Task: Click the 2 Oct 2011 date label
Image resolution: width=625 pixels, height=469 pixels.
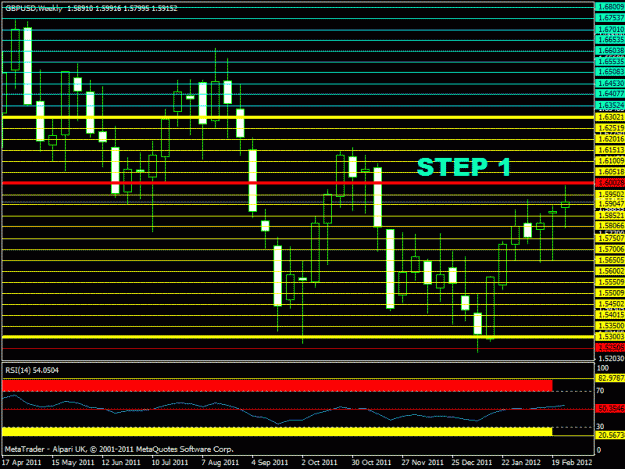Action: (319, 463)
